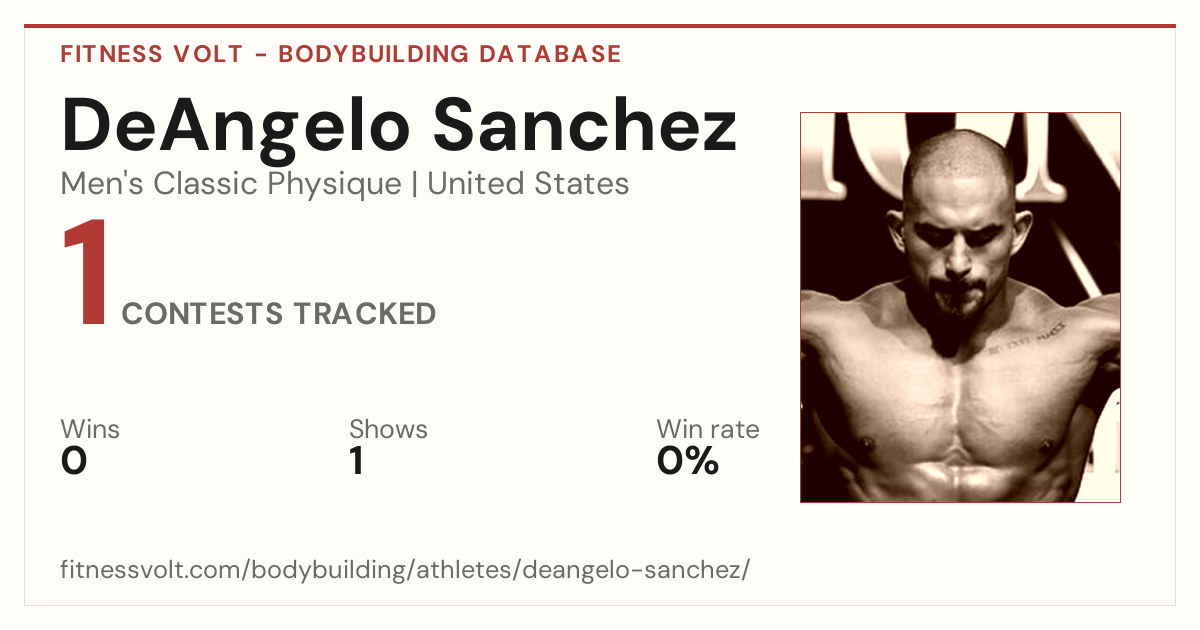Click the DeAngelo Sanchez athlete photo
1200x630 pixels.
[x=960, y=307]
